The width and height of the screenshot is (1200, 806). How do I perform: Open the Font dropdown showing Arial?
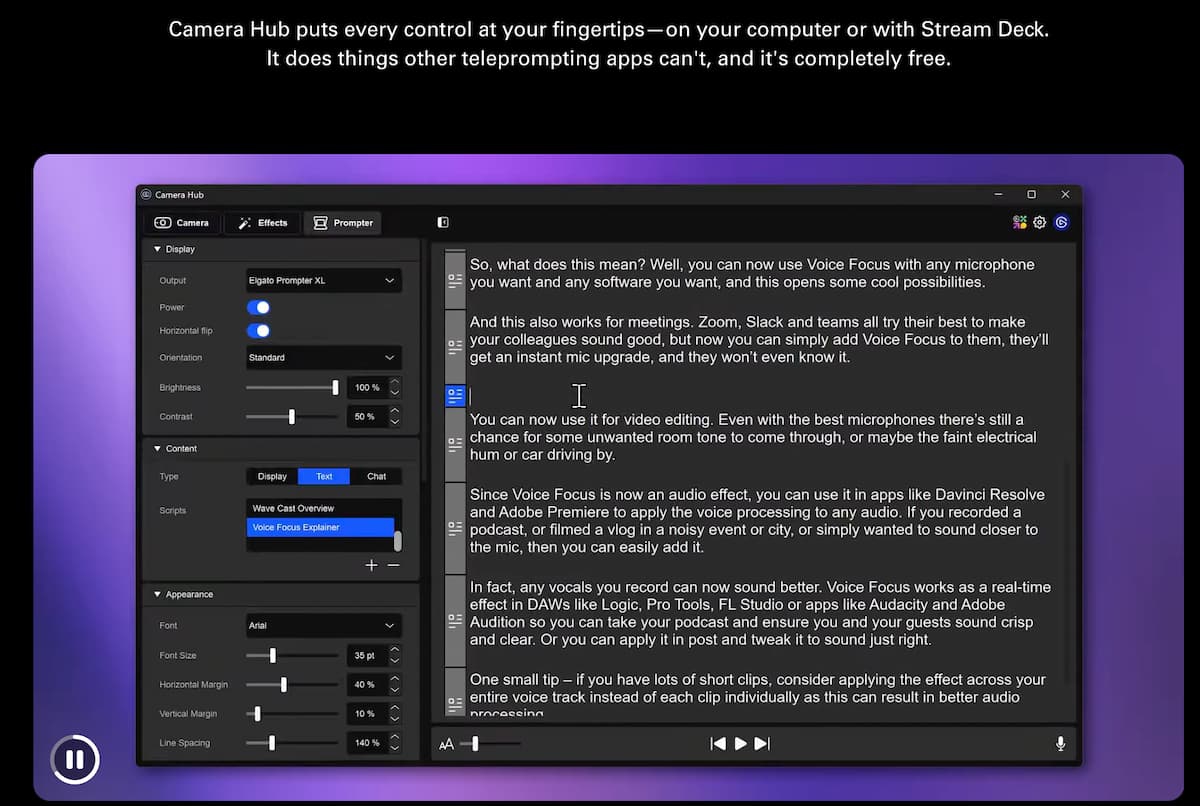(324, 626)
